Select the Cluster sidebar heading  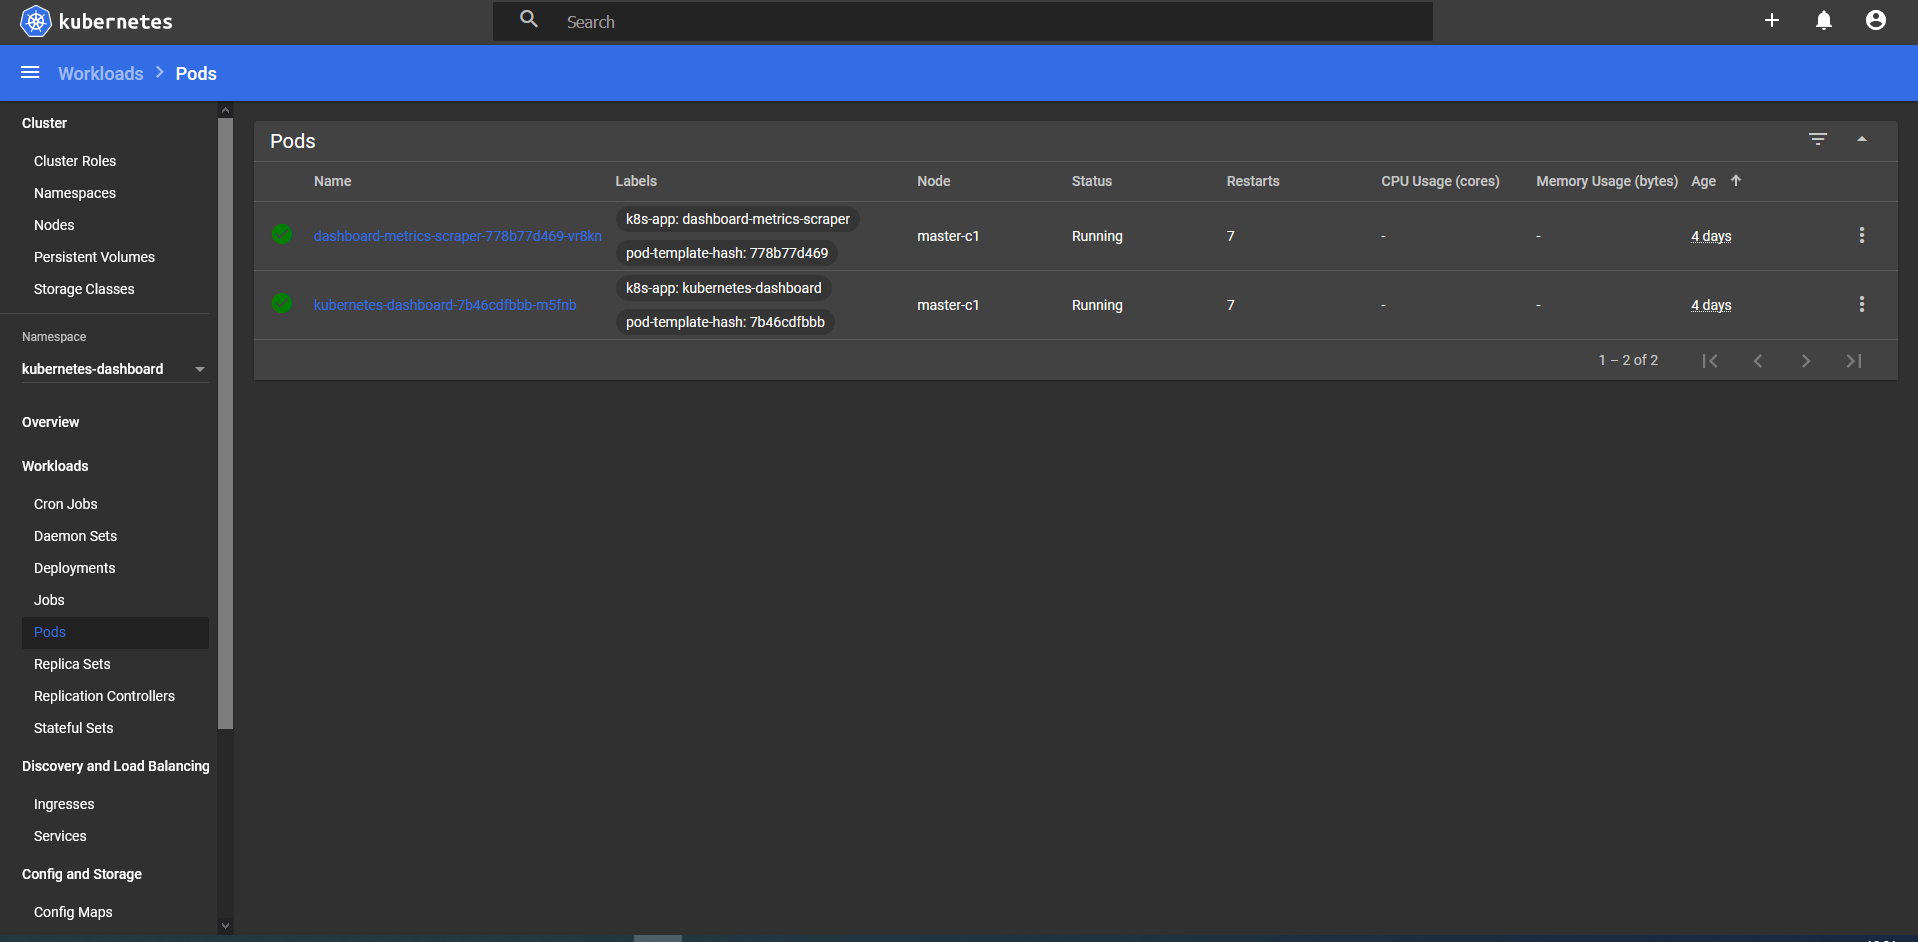(44, 123)
